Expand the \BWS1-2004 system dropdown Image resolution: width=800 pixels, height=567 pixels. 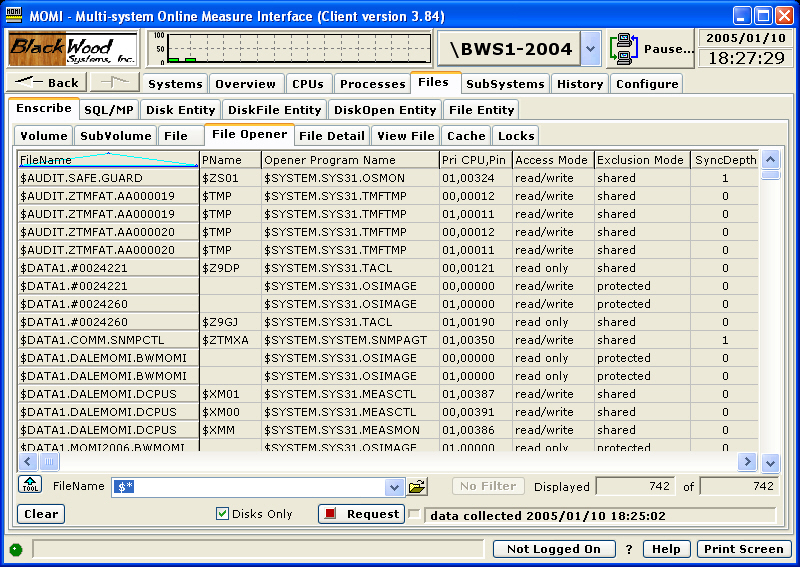[x=590, y=48]
